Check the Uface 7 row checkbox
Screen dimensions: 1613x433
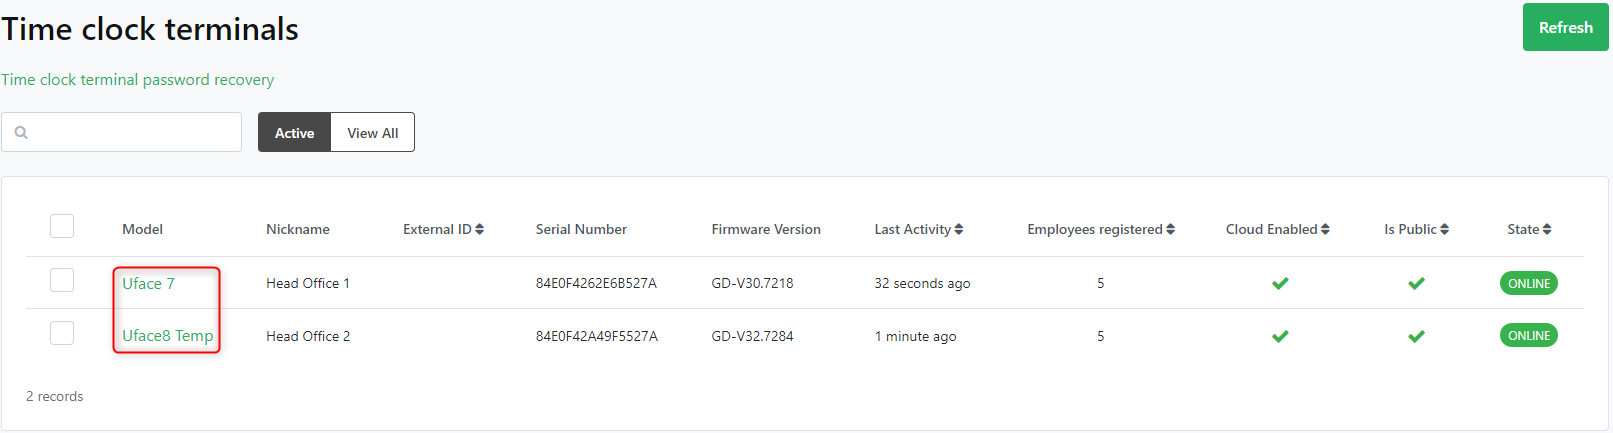point(62,280)
